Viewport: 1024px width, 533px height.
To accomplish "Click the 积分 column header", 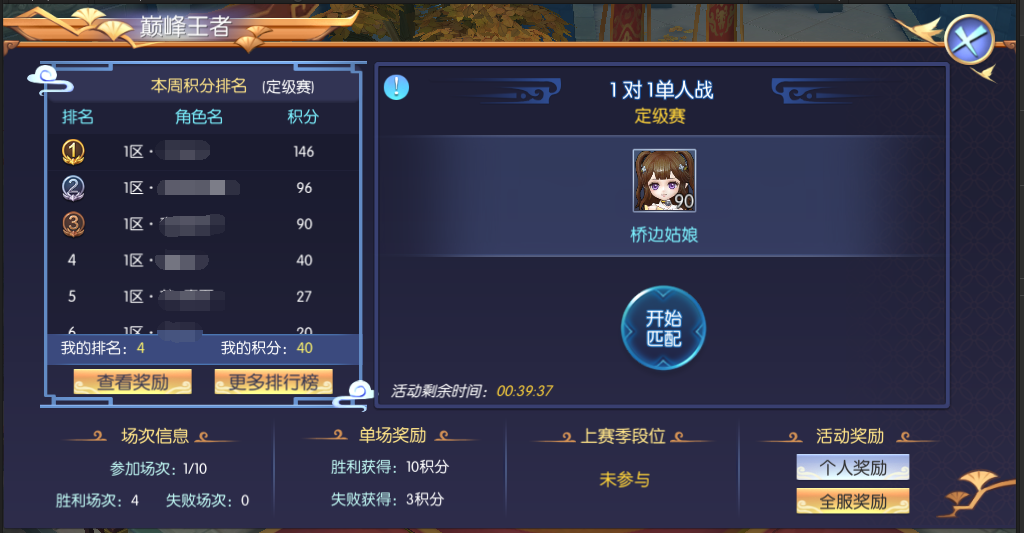I will coord(304,117).
